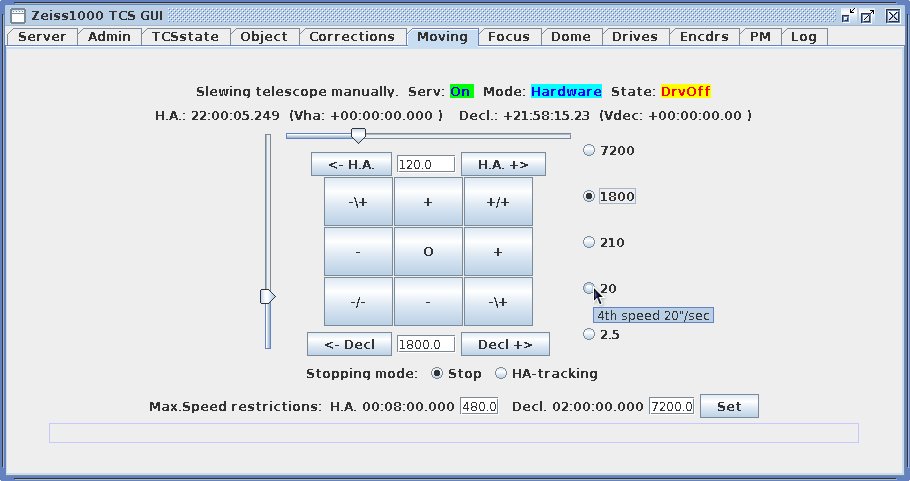Image resolution: width=910 pixels, height=481 pixels.
Task: Click the Vha value +00:00:00.000
Action: click(x=381, y=115)
